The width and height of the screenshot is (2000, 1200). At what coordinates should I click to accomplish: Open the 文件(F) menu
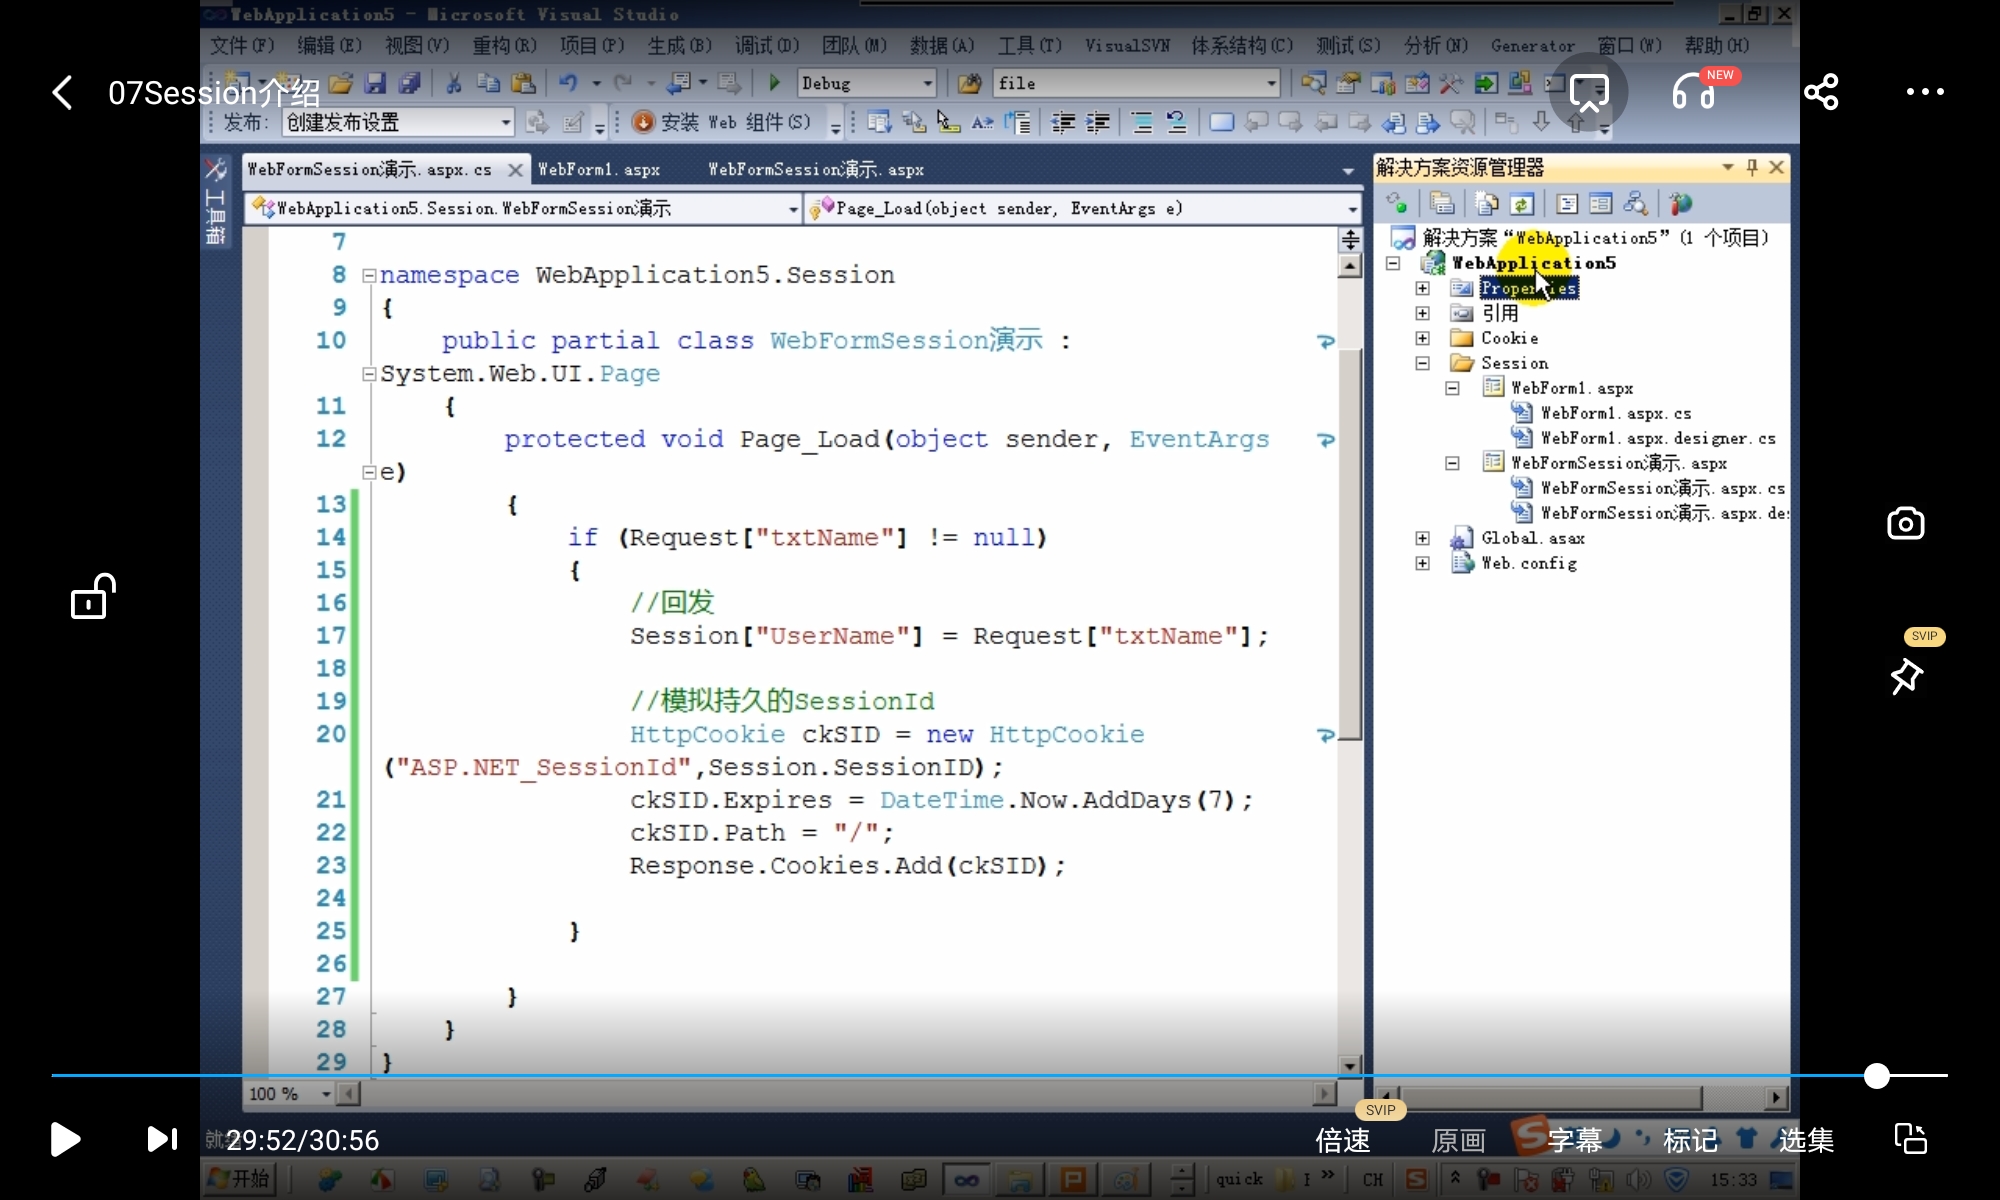[x=242, y=45]
